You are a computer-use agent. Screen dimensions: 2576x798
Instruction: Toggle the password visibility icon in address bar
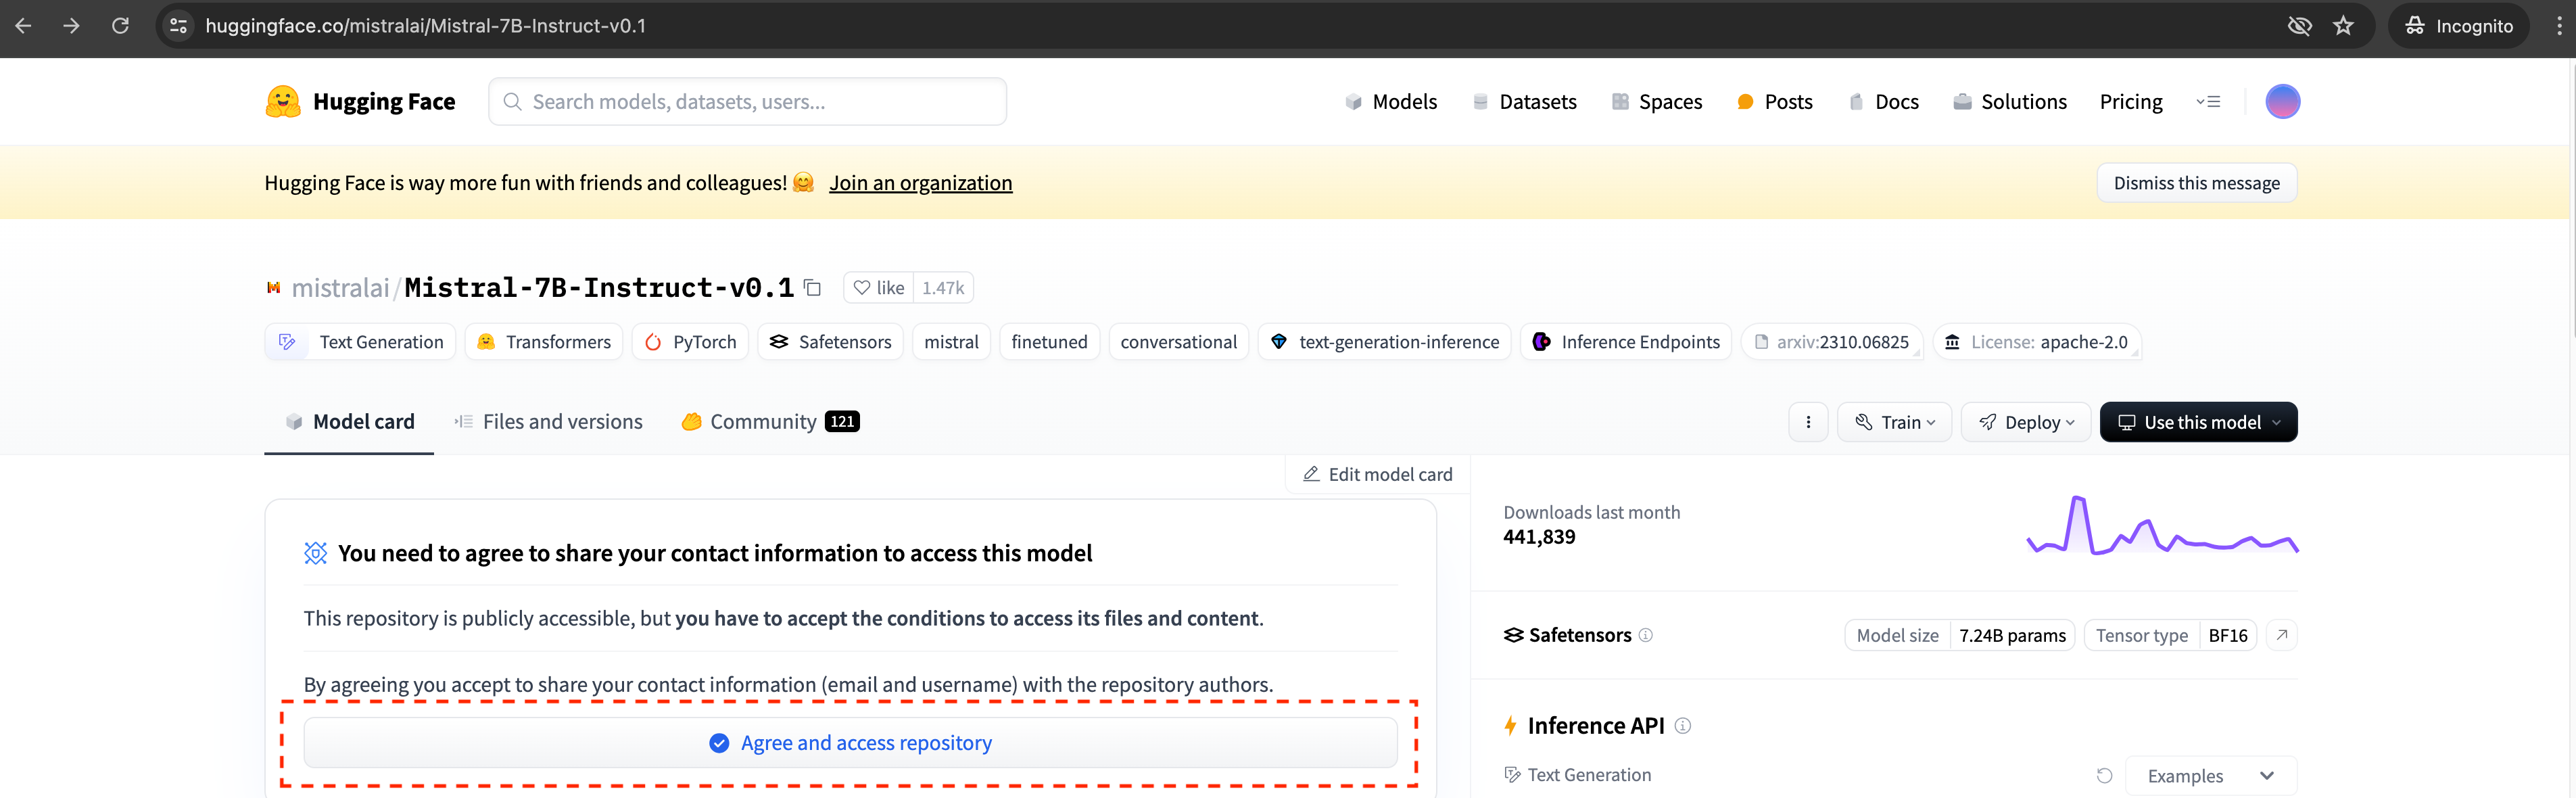click(2300, 25)
